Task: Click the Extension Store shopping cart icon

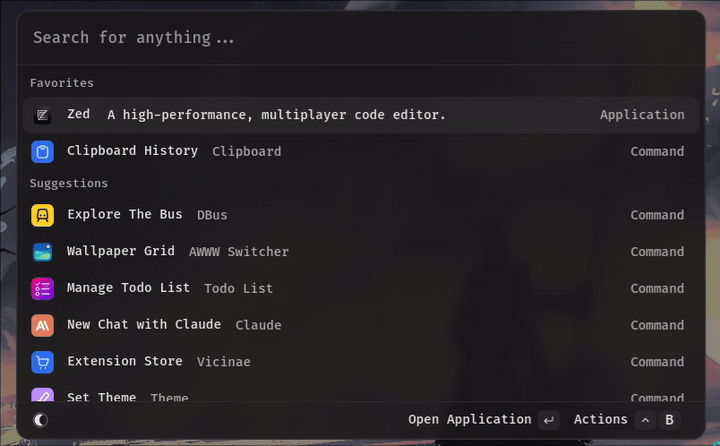Action: pyautogui.click(x=42, y=362)
